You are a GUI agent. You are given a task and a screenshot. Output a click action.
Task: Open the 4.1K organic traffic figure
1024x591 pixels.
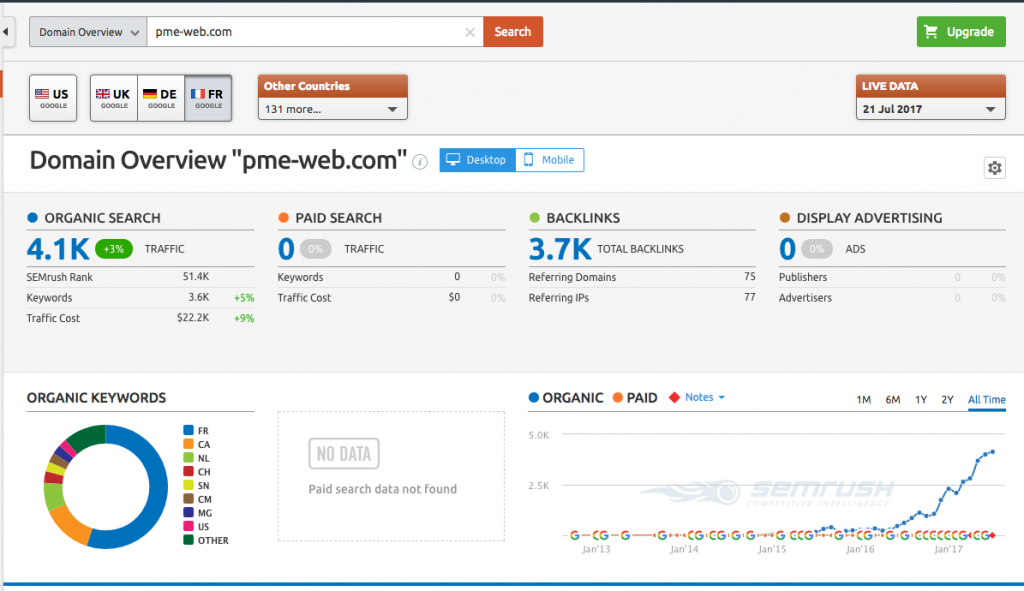pos(57,249)
